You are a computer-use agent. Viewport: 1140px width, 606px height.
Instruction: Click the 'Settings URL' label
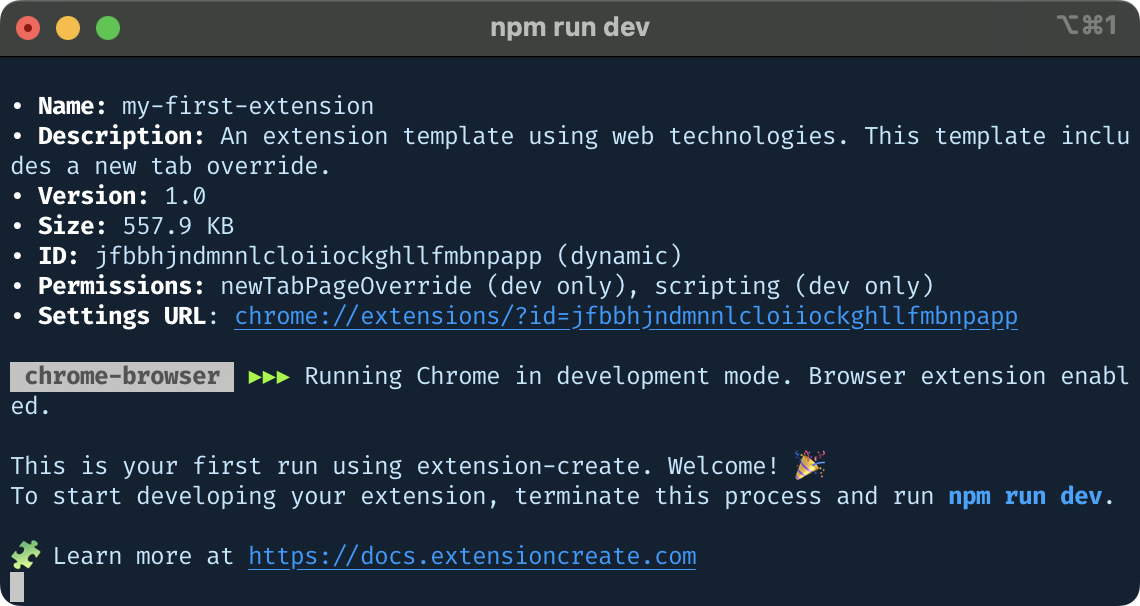pyautogui.click(x=122, y=317)
